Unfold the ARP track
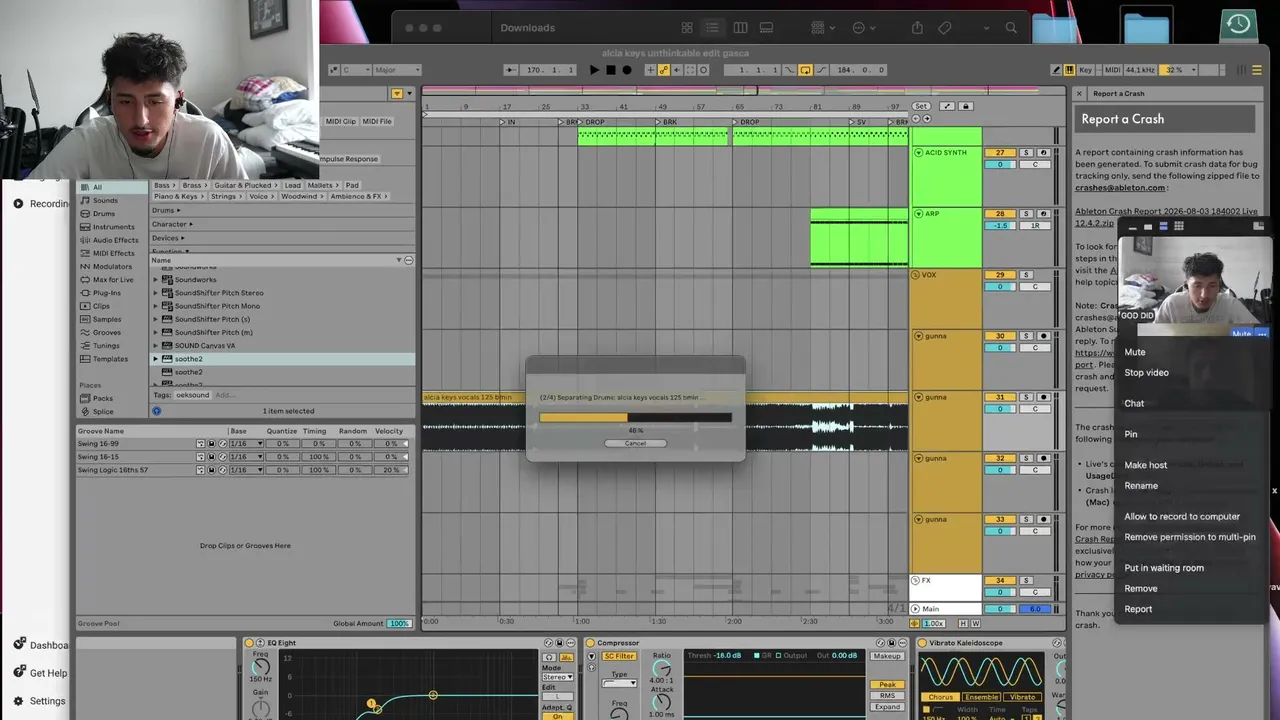Screen dimensions: 1280x720 pos(918,214)
